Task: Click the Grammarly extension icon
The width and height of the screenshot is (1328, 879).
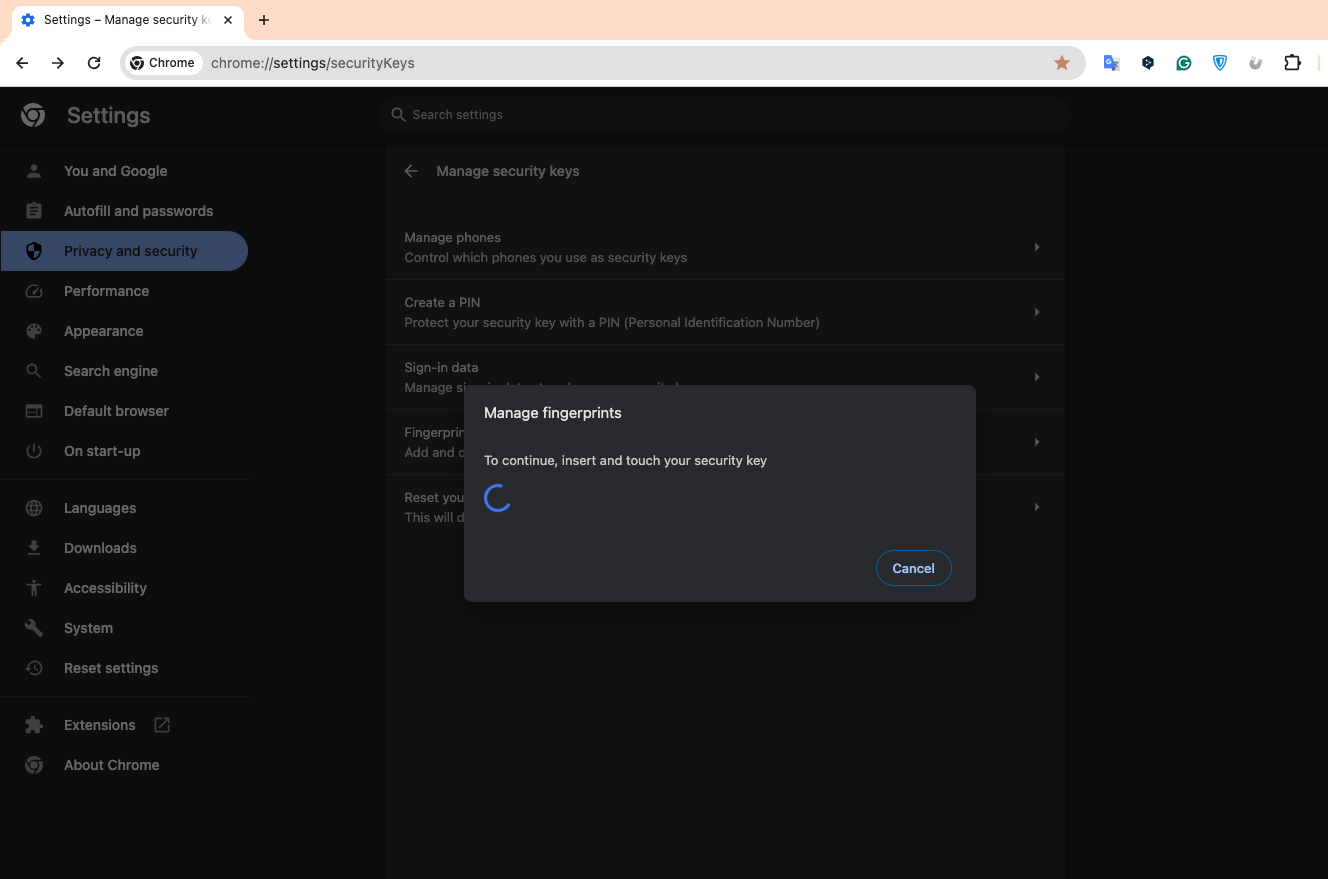Action: coord(1184,63)
